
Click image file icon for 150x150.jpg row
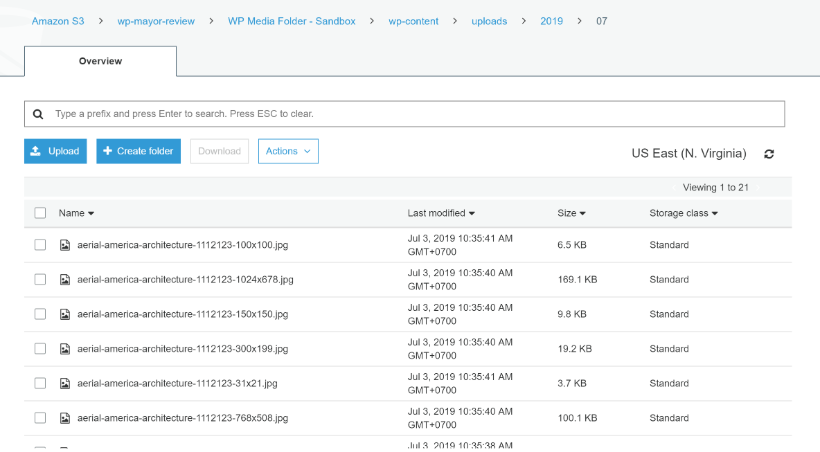tap(65, 314)
